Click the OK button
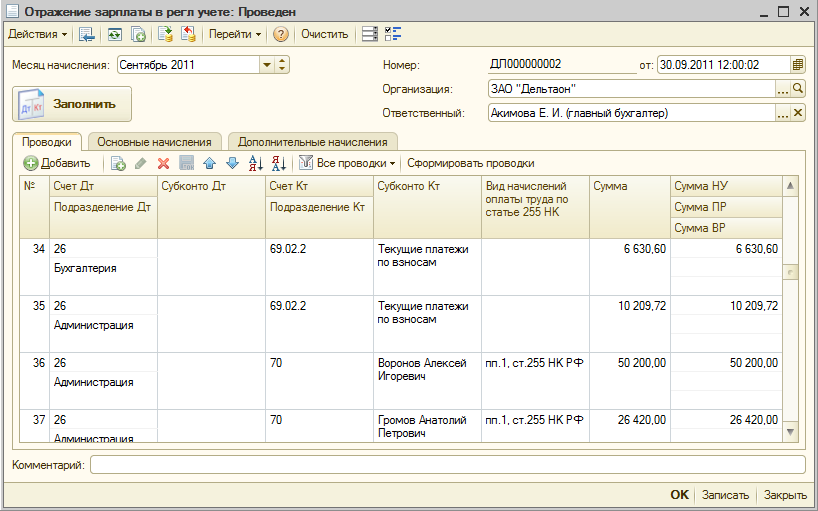The width and height of the screenshot is (818, 511). click(679, 495)
